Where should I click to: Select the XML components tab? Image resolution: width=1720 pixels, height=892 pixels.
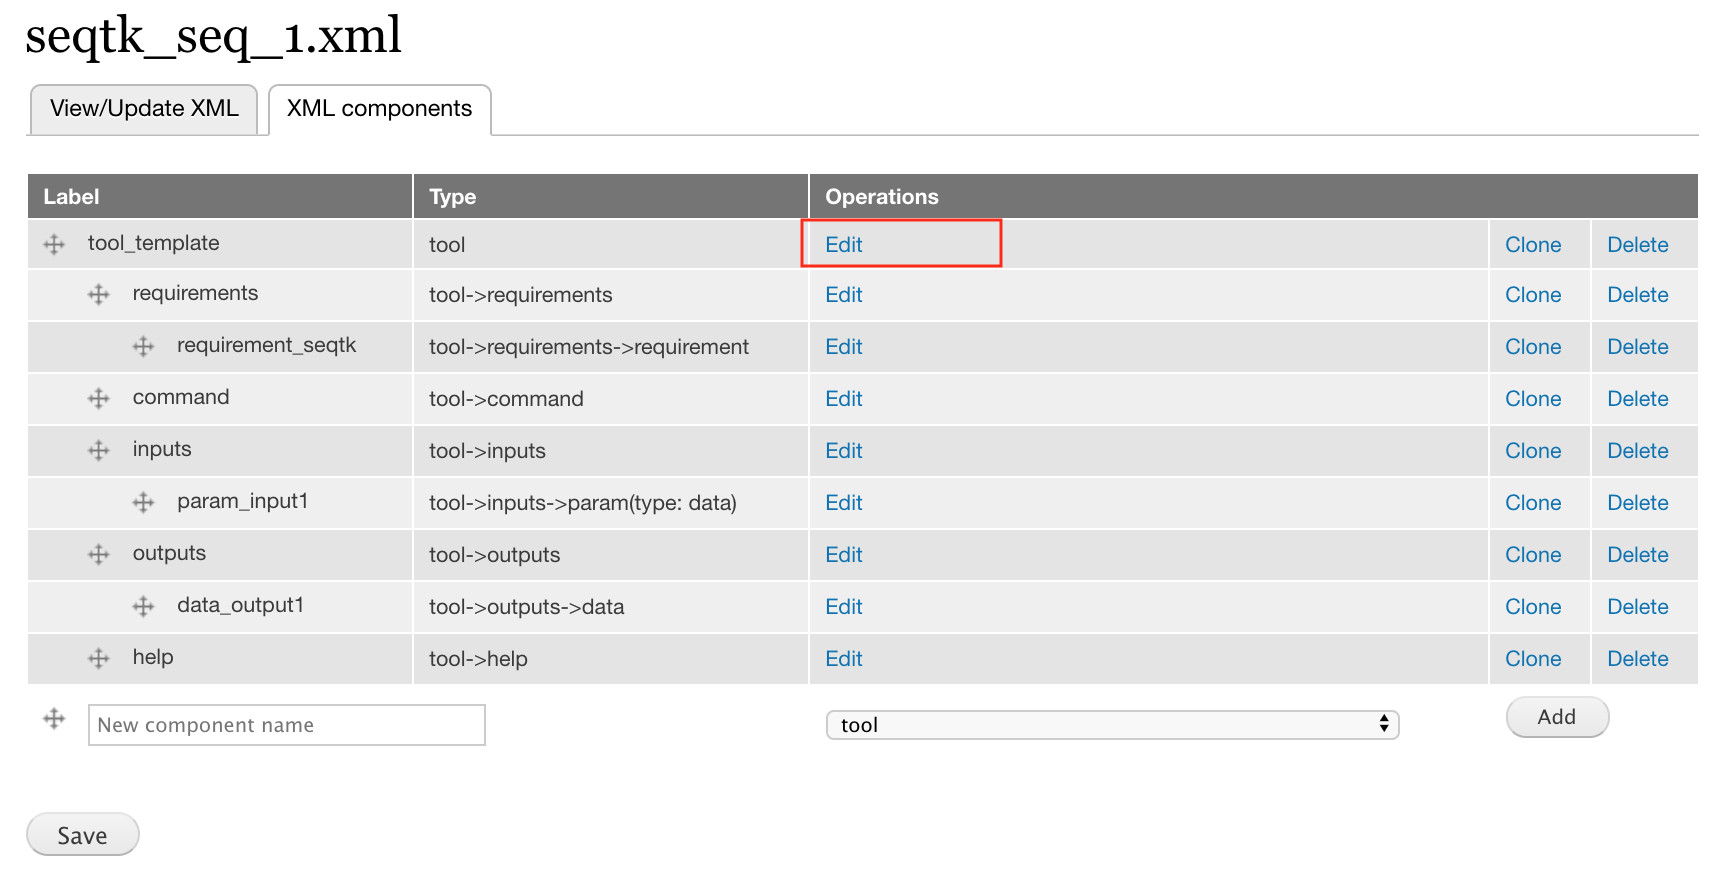tap(379, 109)
